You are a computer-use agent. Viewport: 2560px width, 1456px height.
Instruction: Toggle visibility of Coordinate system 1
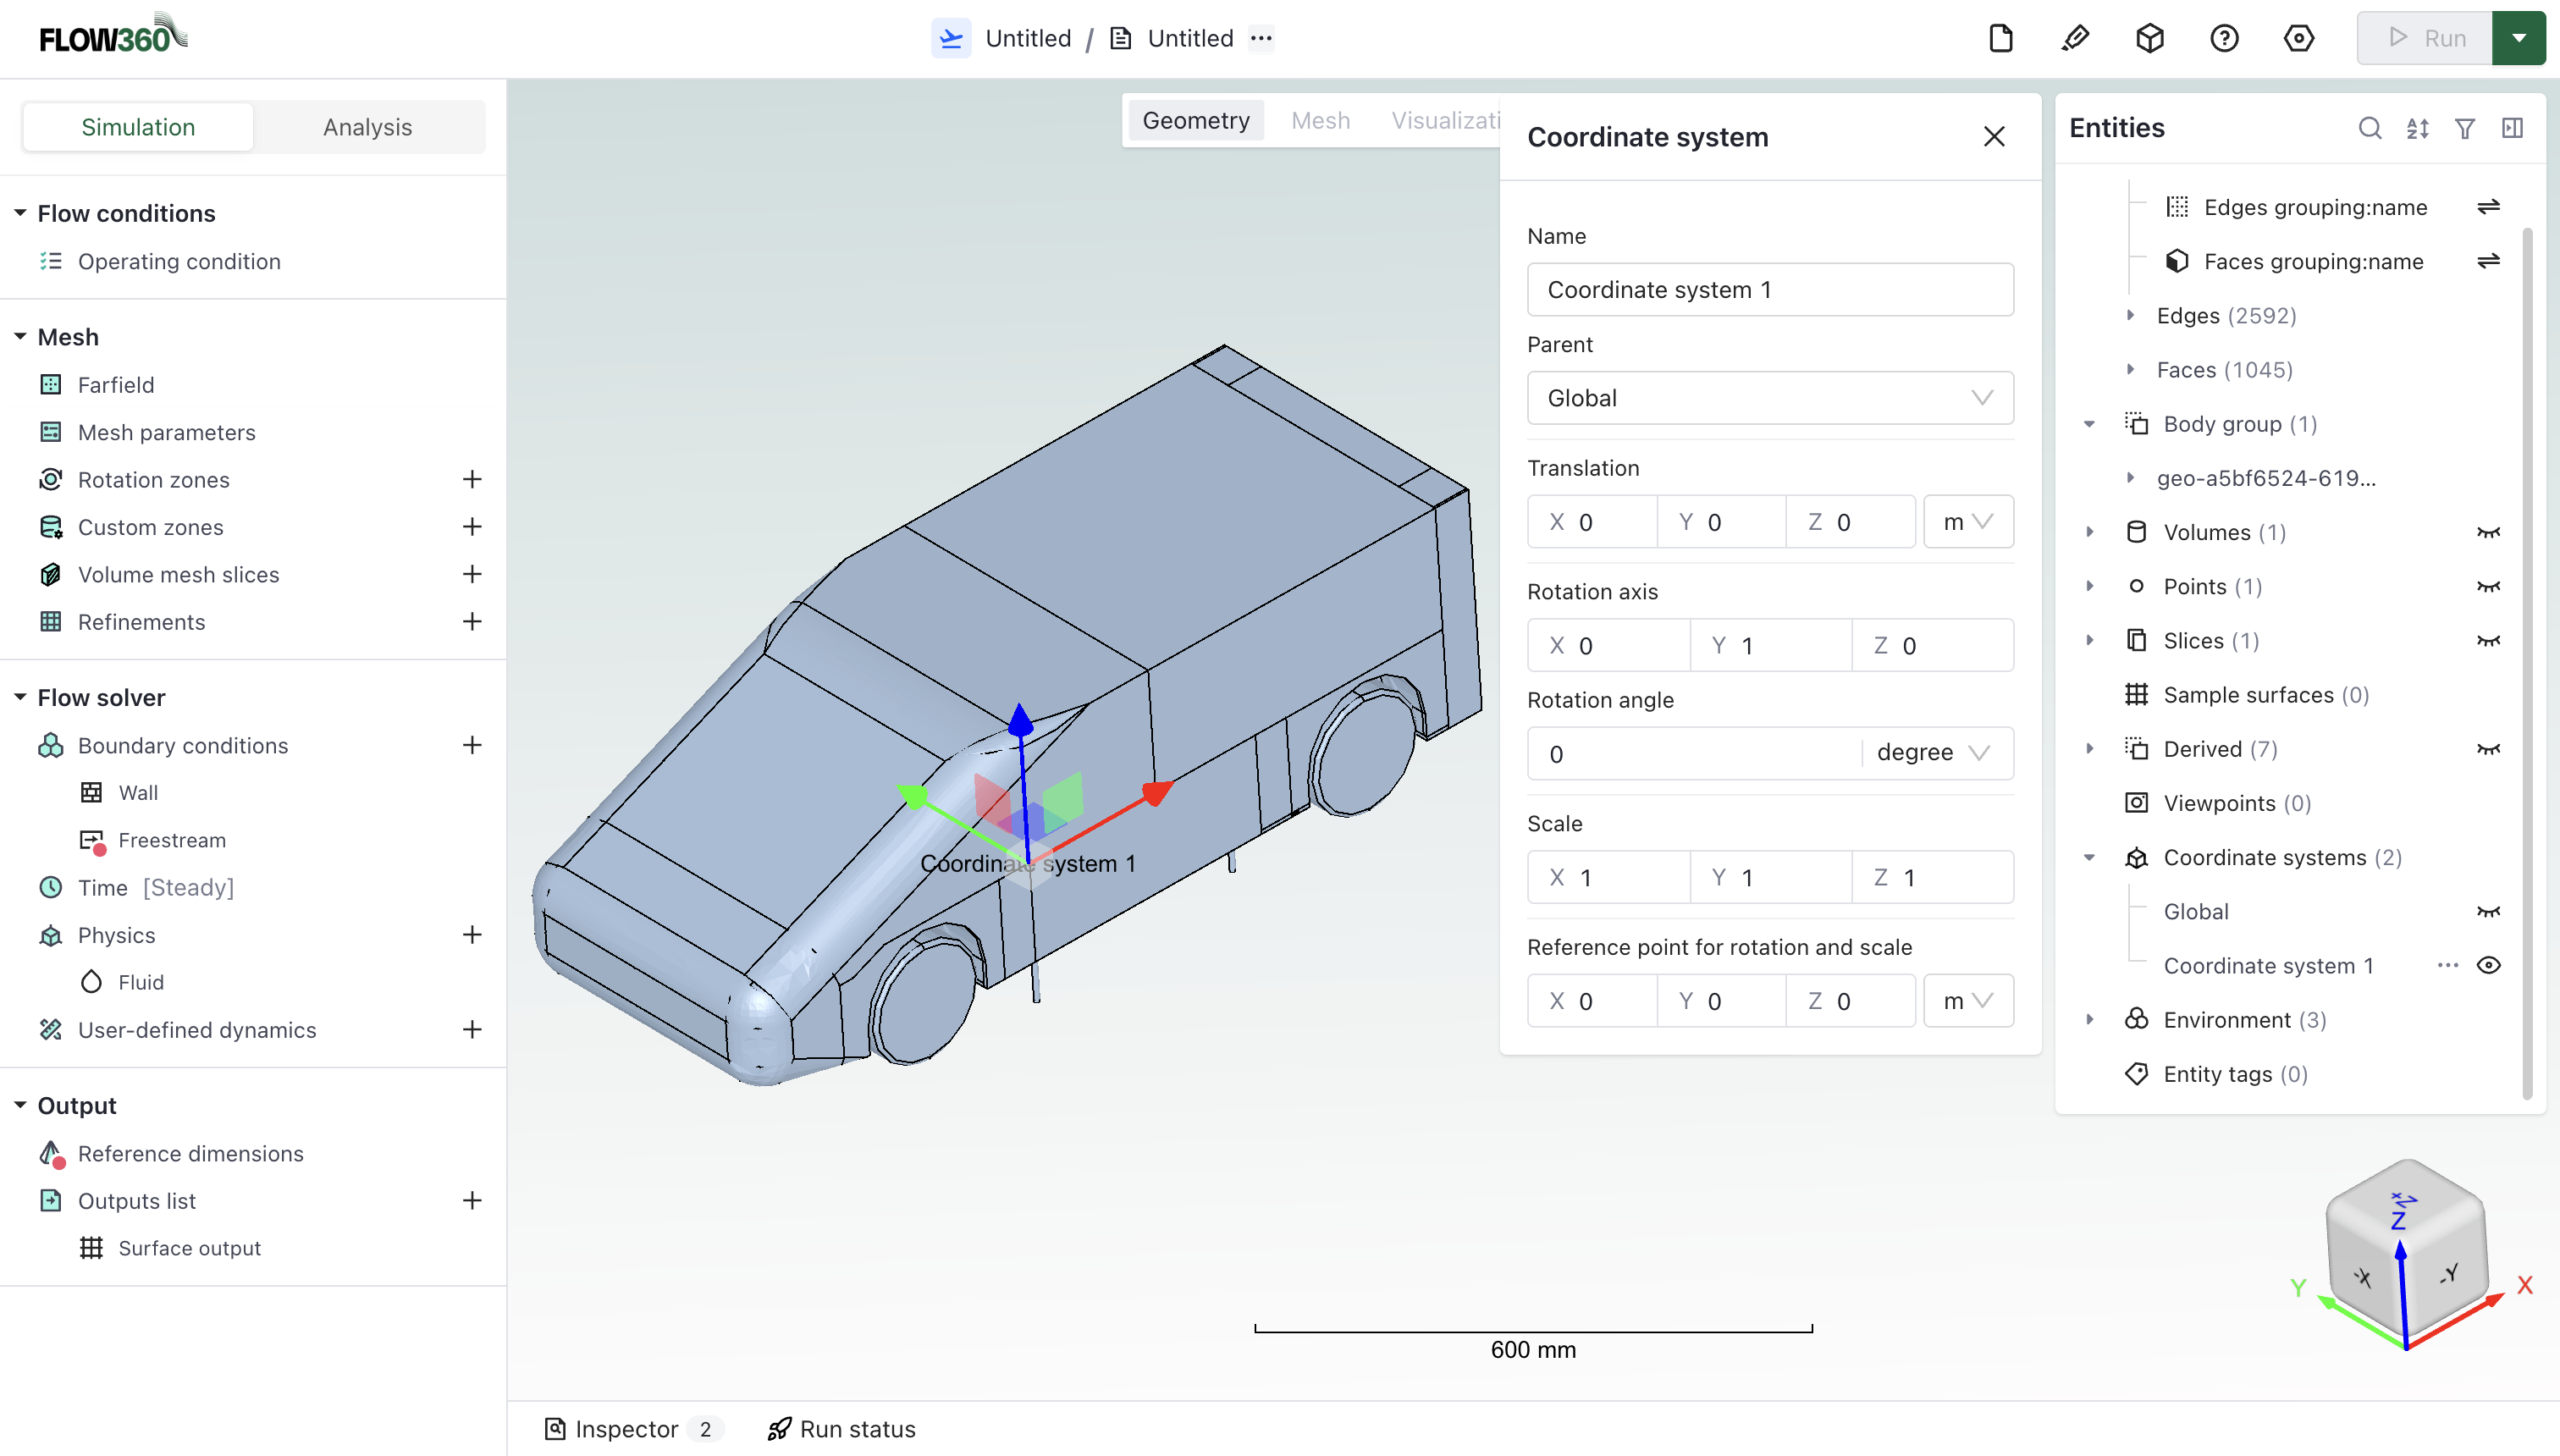coord(2490,964)
